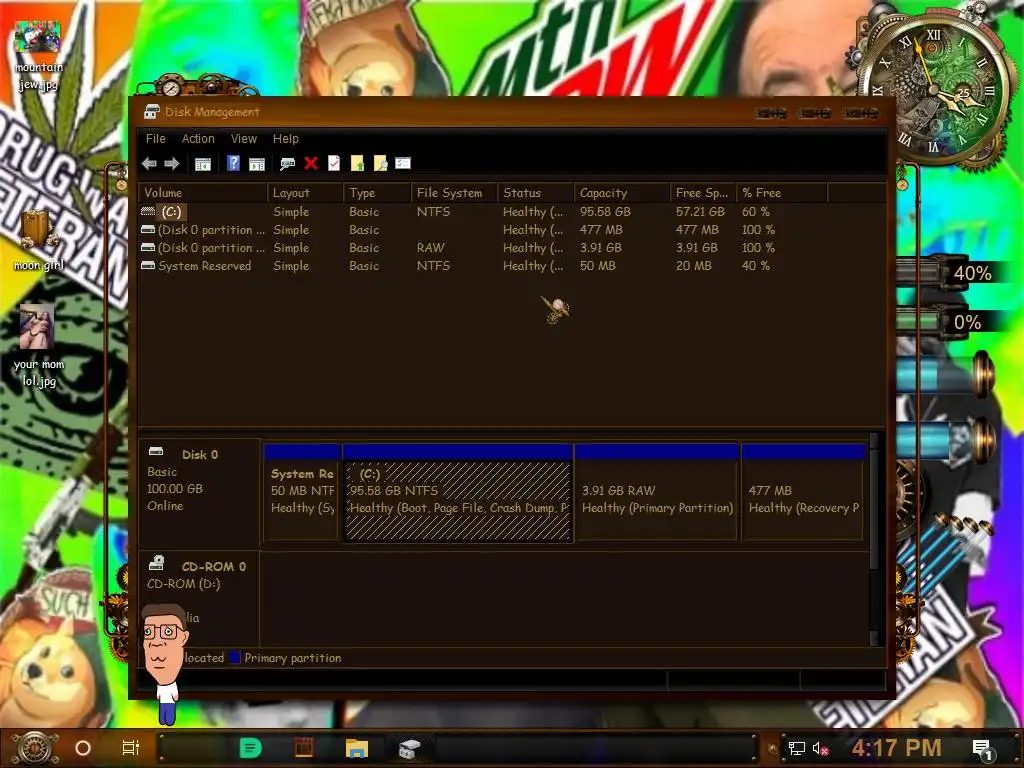Open Task View from the taskbar
The image size is (1024, 768).
pyautogui.click(x=131, y=748)
